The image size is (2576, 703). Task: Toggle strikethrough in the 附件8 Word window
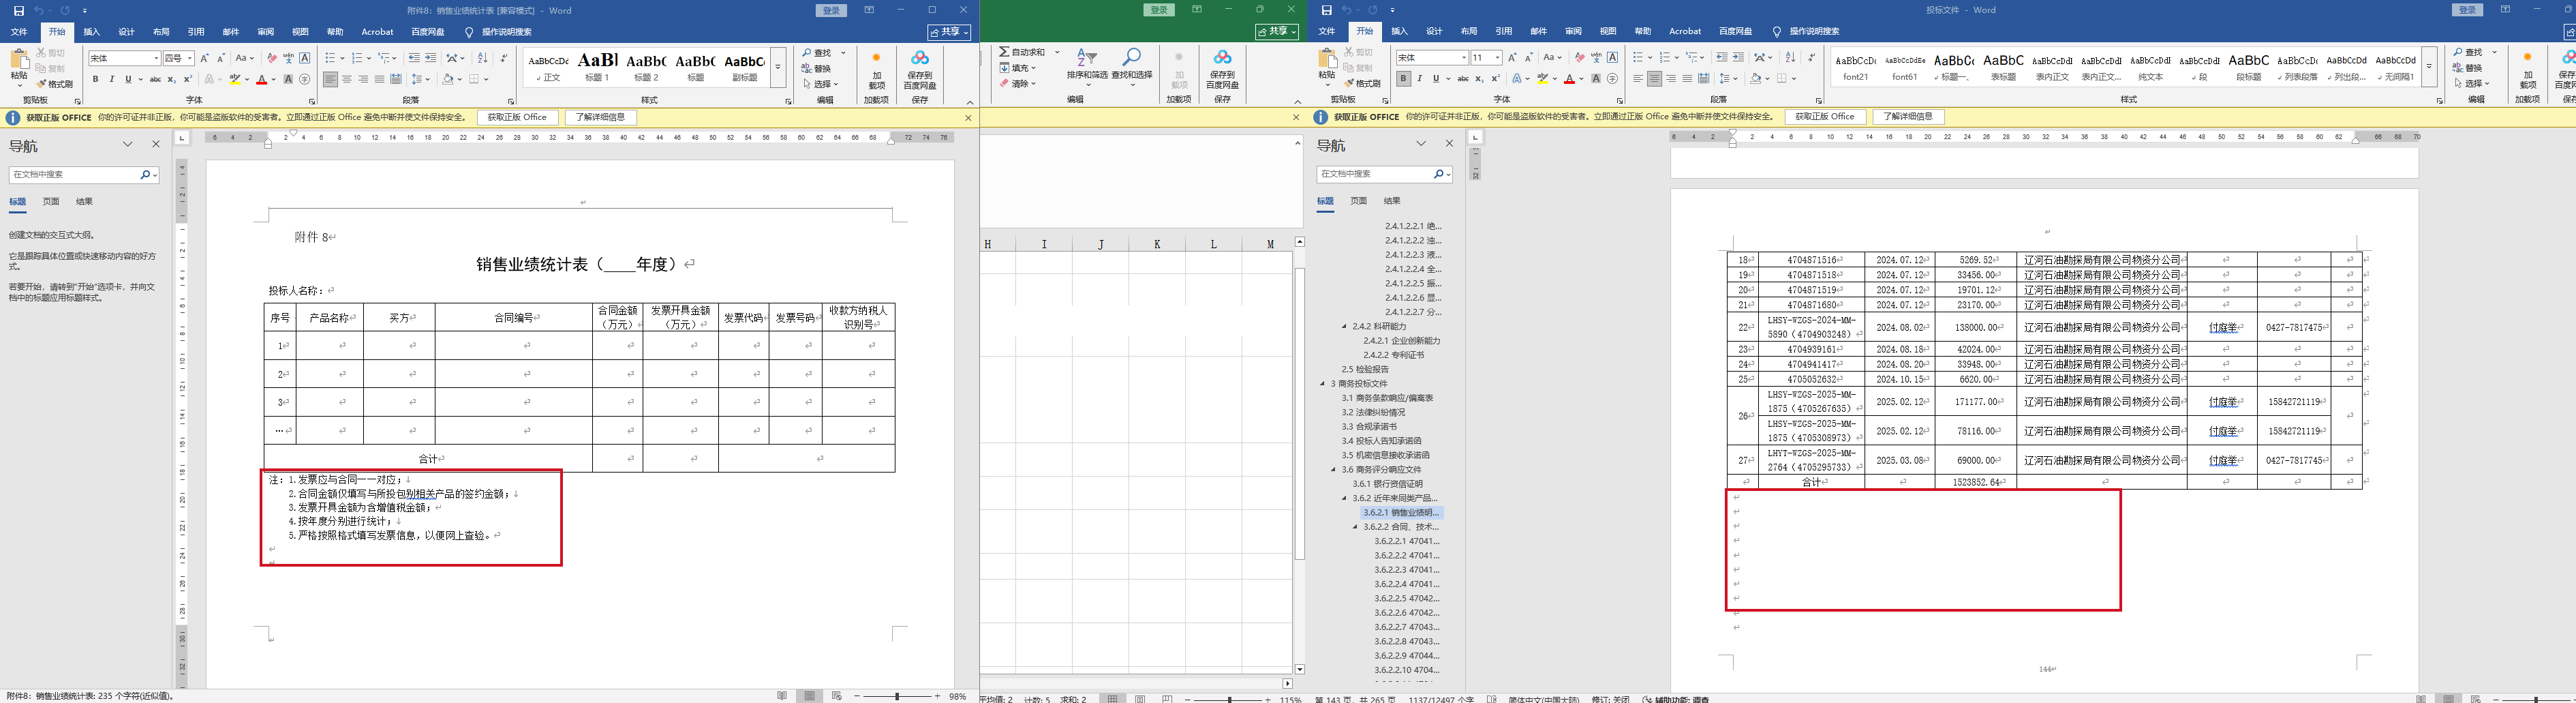(155, 79)
